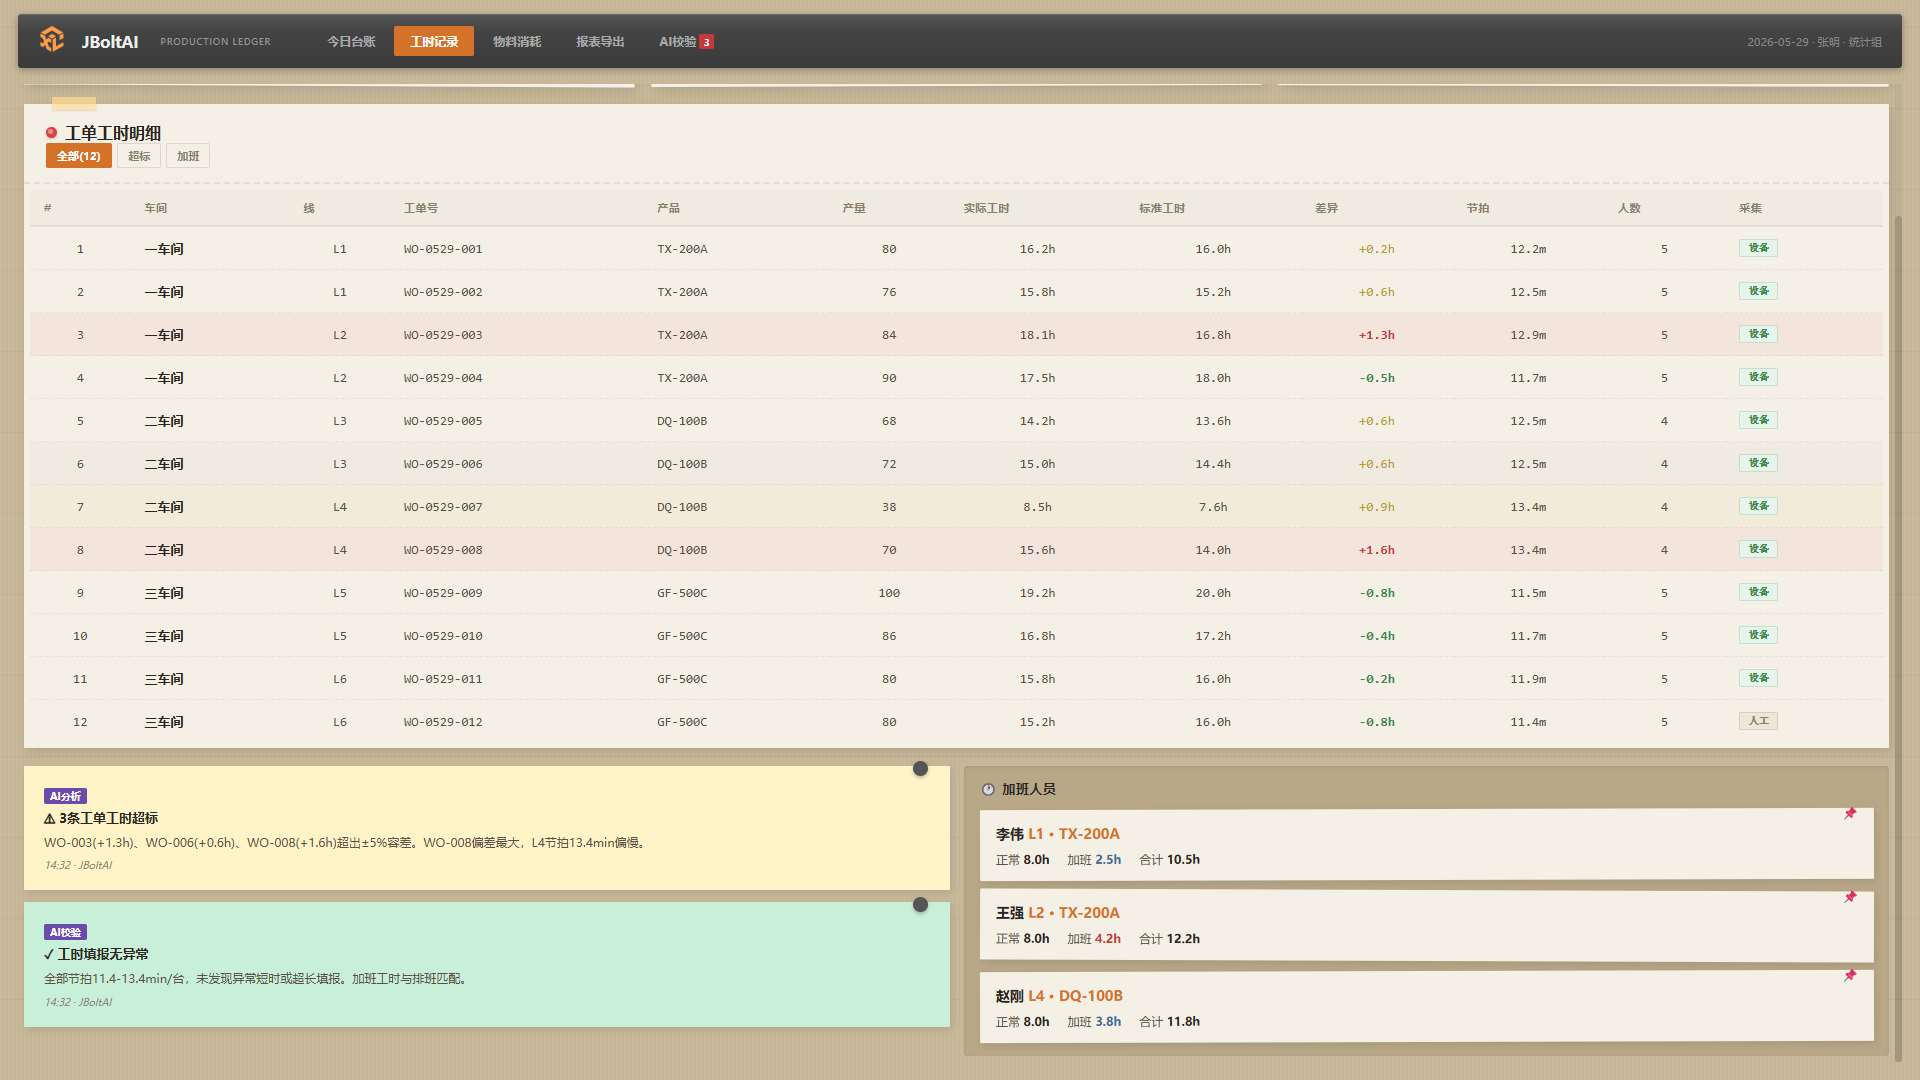Click the page vertical scrollbar
The image size is (1920, 1080).
tap(1898, 638)
